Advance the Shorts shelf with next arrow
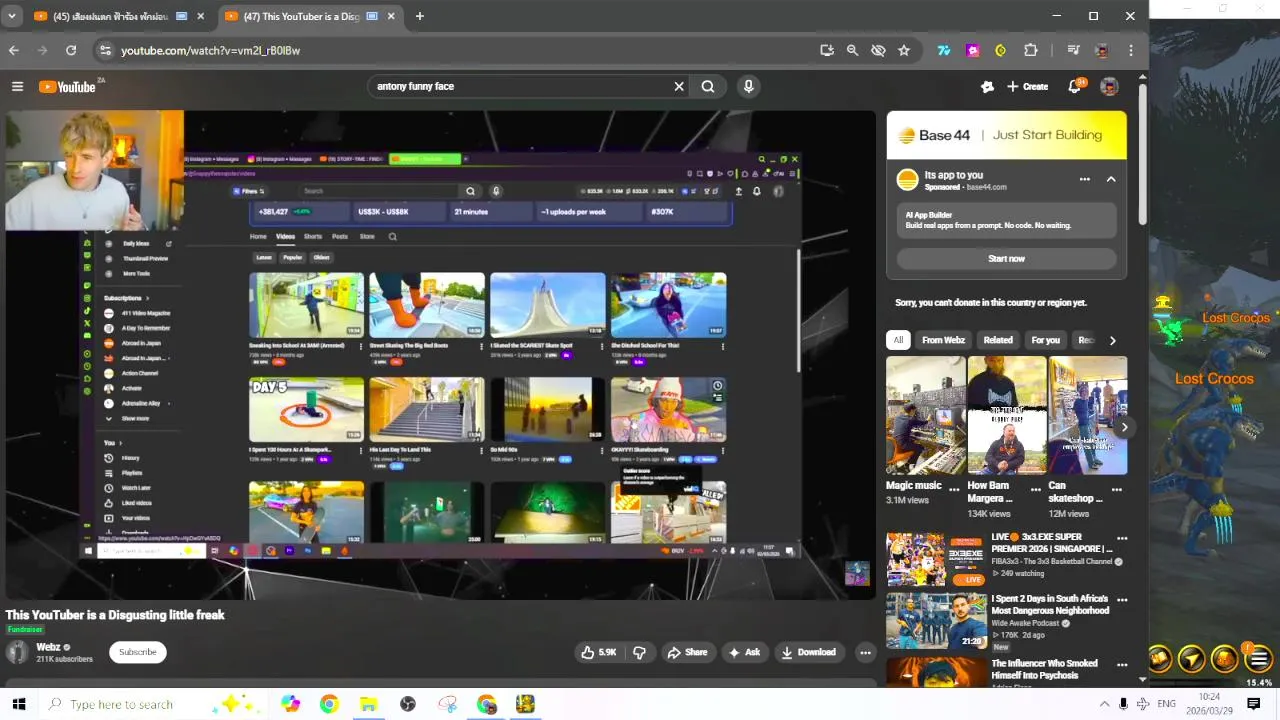 coord(1124,427)
